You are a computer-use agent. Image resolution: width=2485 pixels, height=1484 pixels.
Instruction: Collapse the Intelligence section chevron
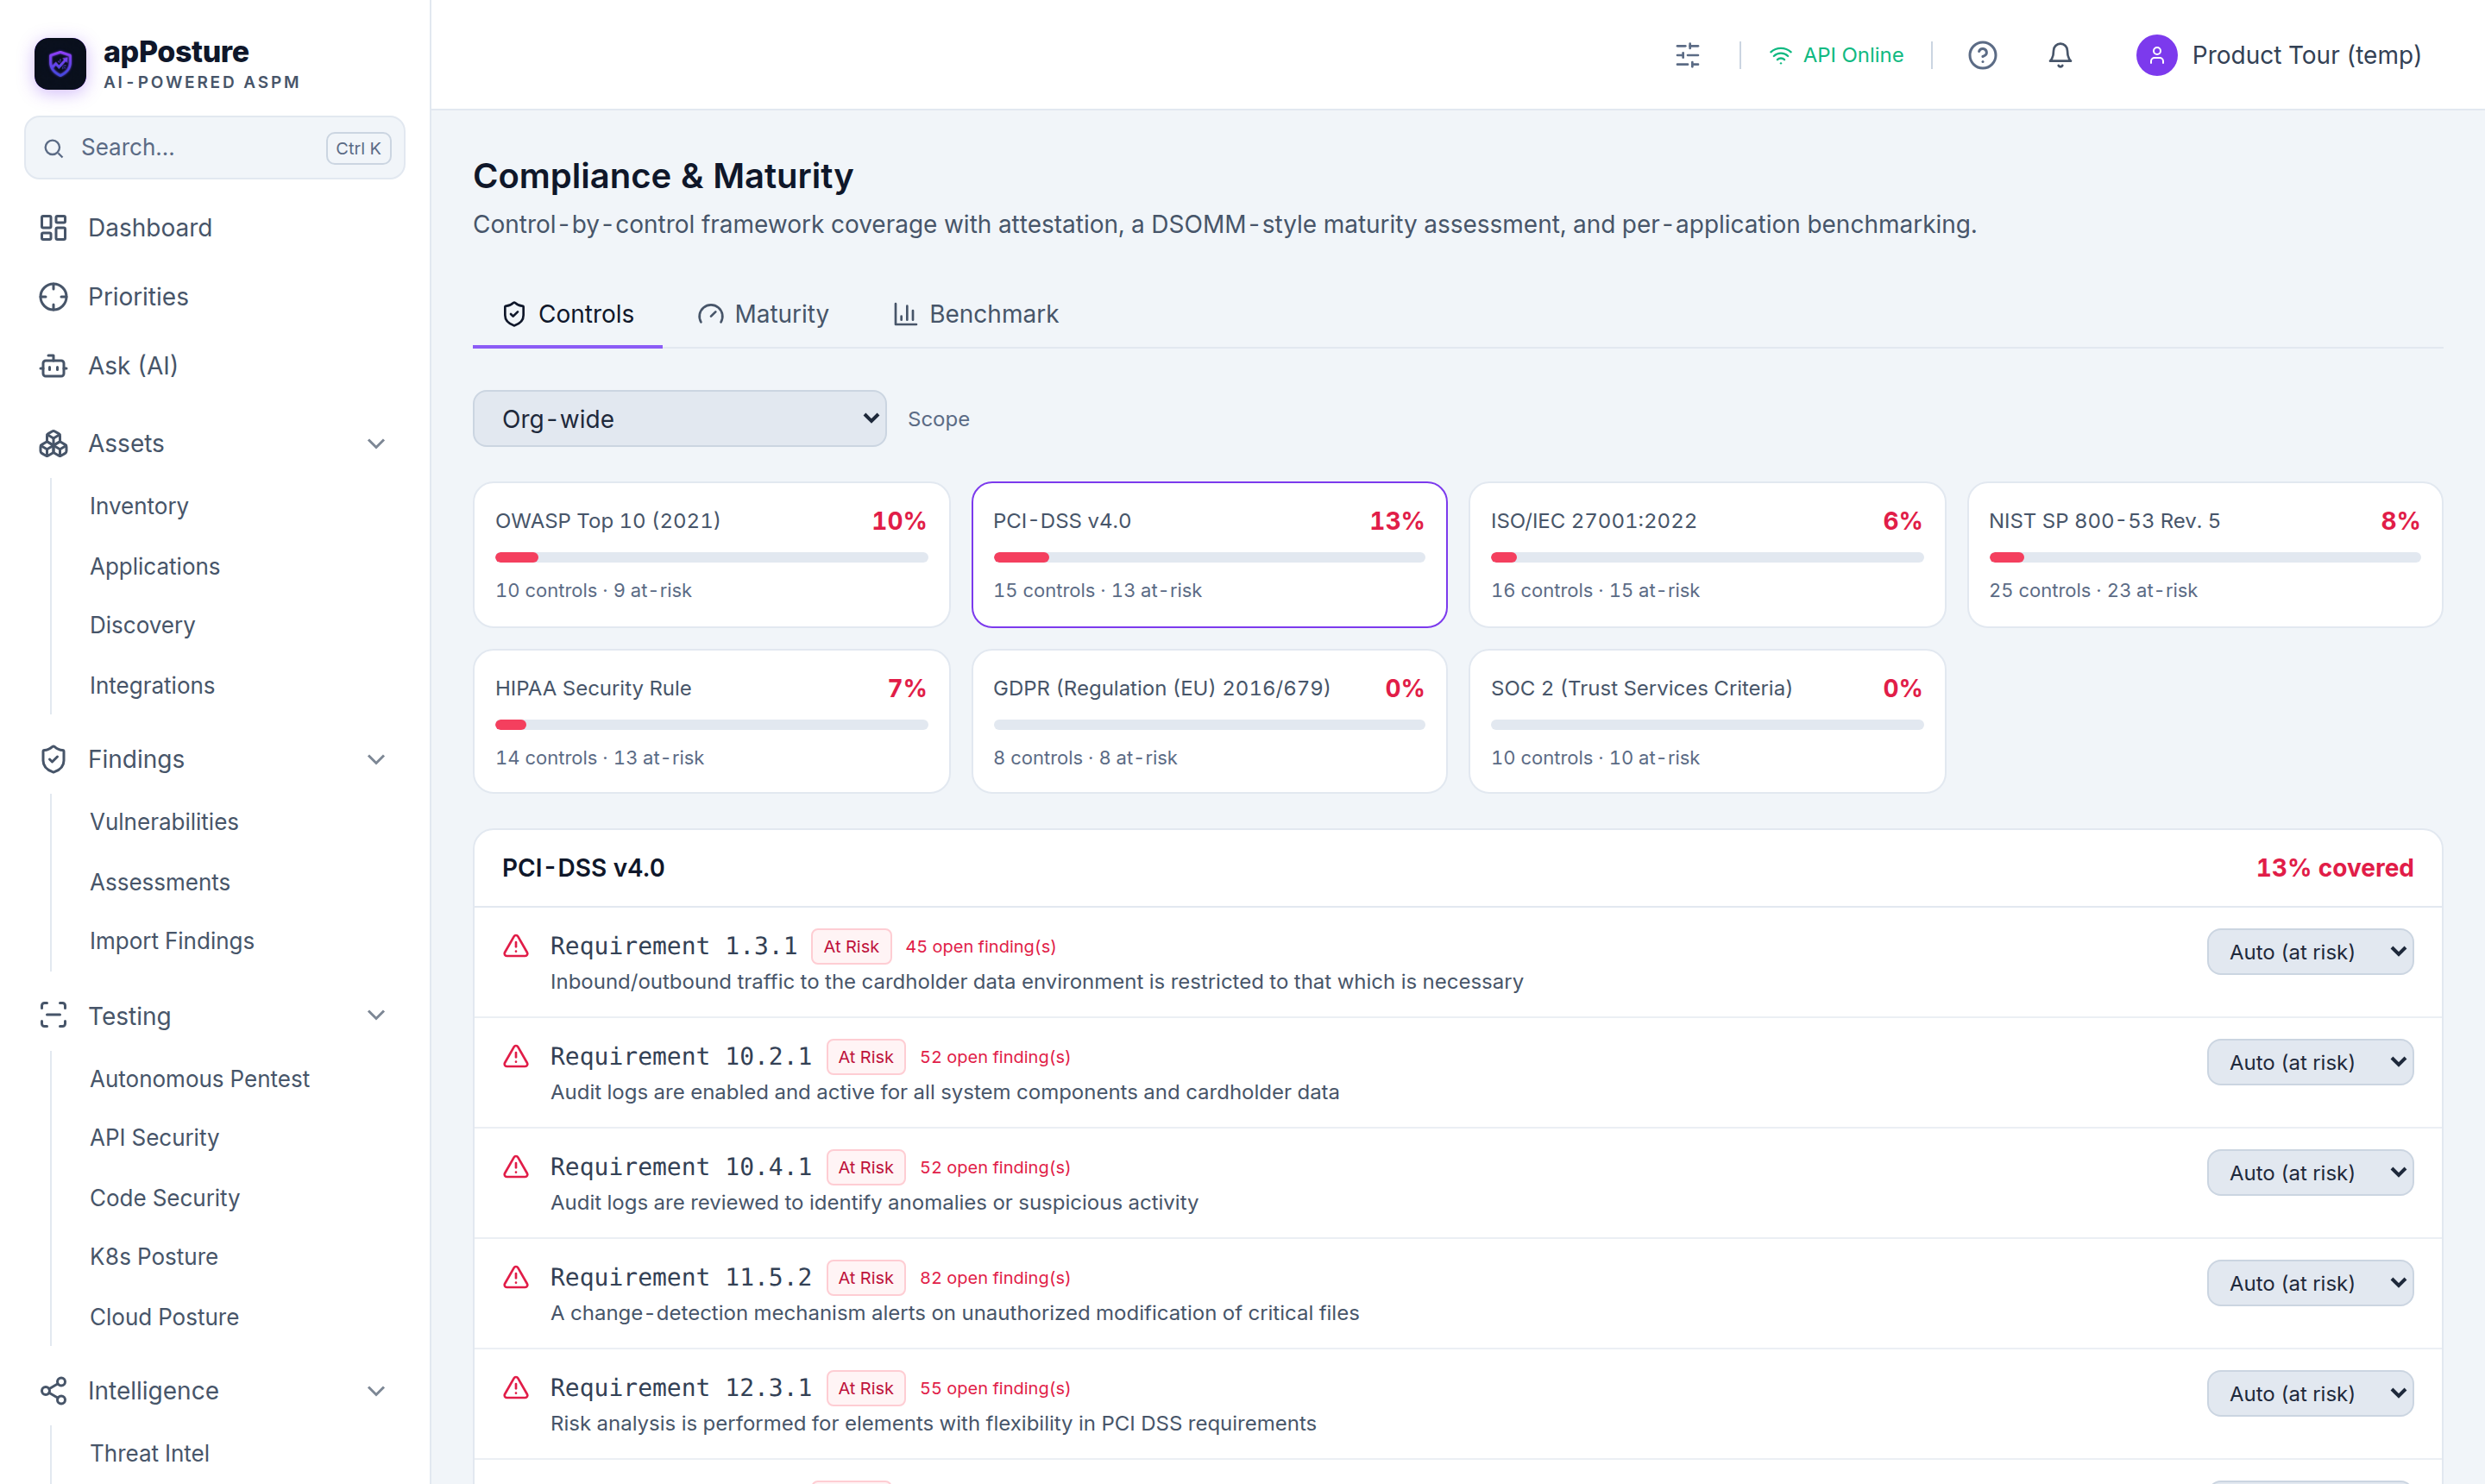376,1390
